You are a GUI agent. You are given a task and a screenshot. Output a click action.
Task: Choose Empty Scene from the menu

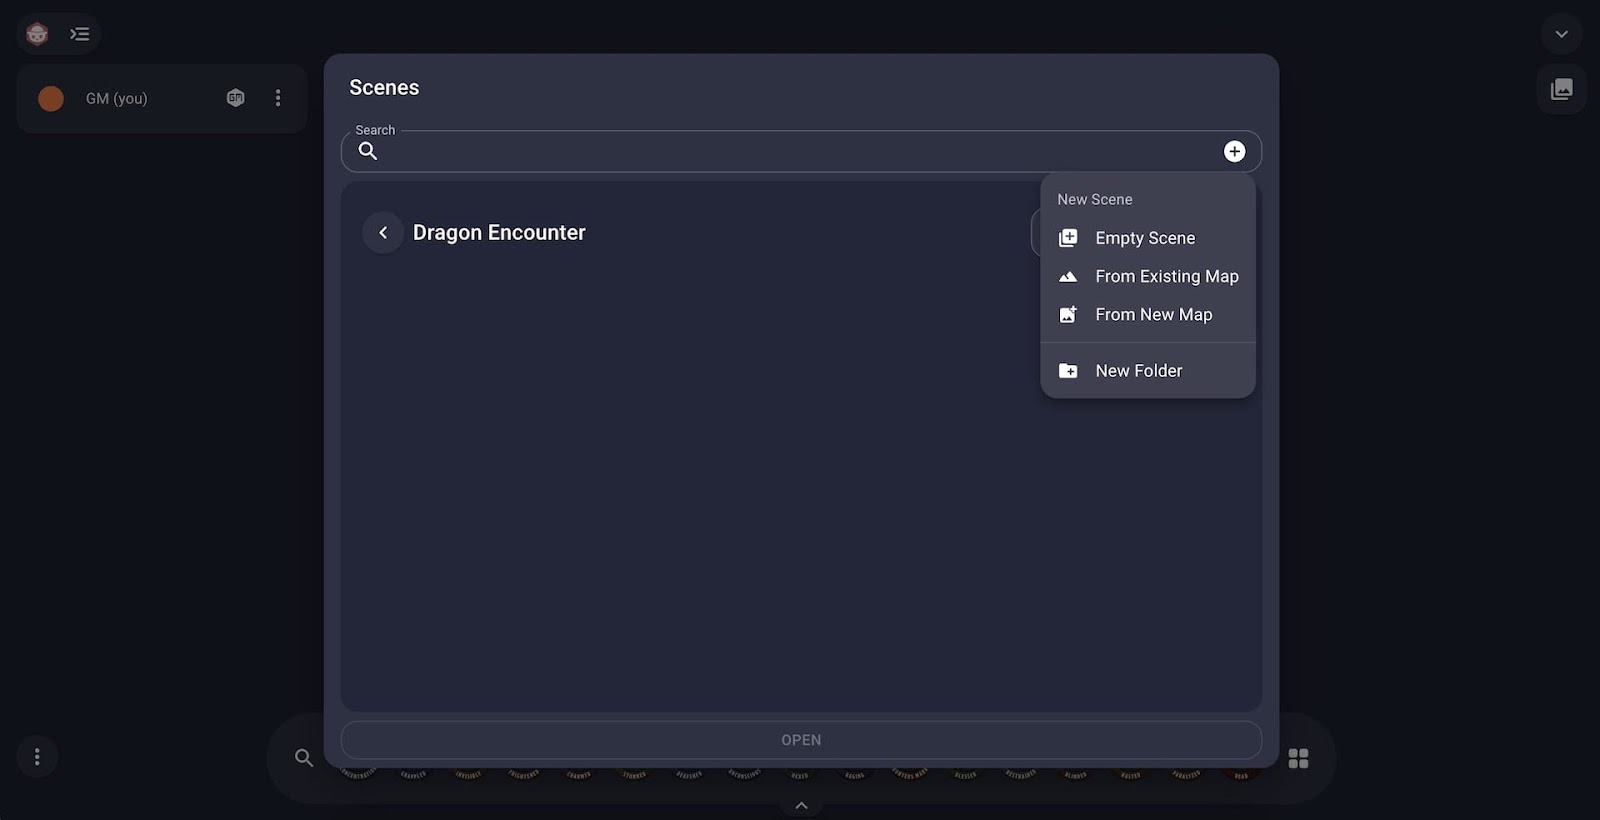click(x=1148, y=238)
